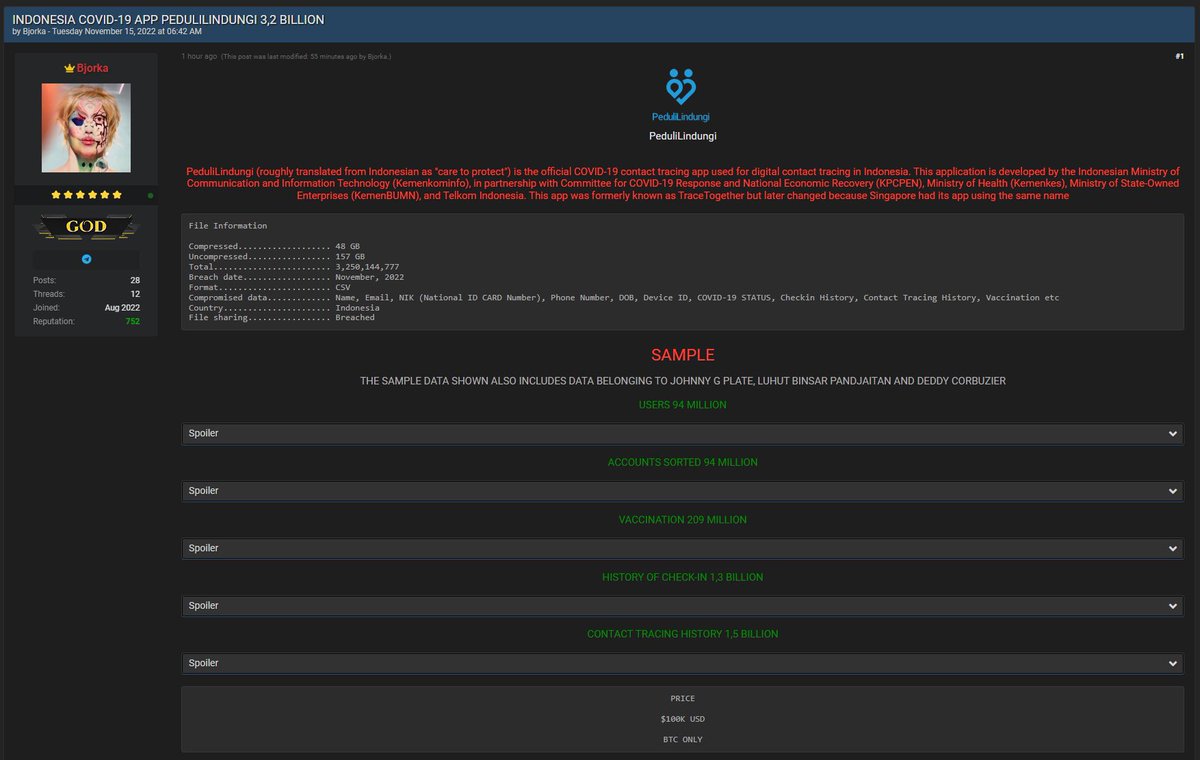Click the thread title Indonesia Covid-19 App PeduliLindungi
This screenshot has width=1200, height=760.
(168, 20)
